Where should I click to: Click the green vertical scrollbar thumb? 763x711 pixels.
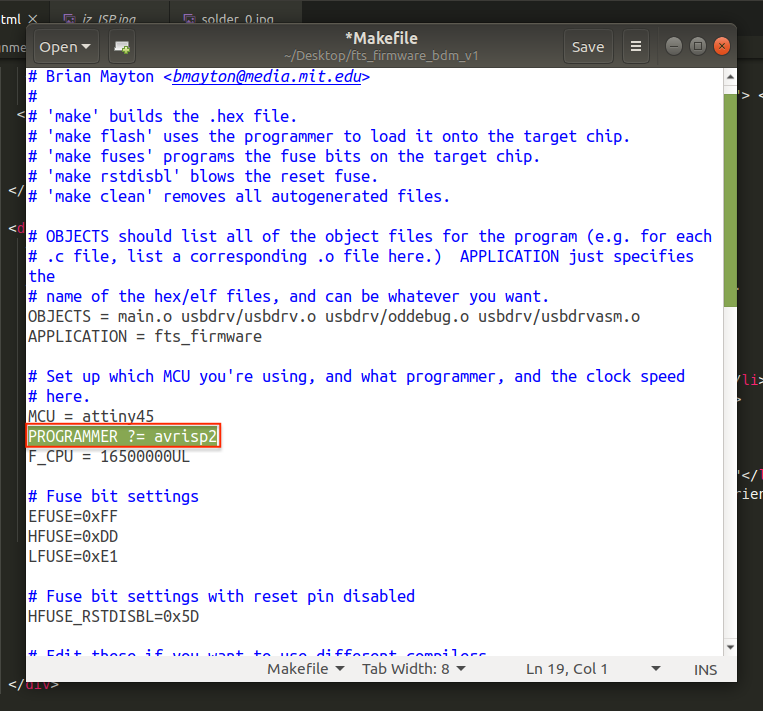point(730,200)
